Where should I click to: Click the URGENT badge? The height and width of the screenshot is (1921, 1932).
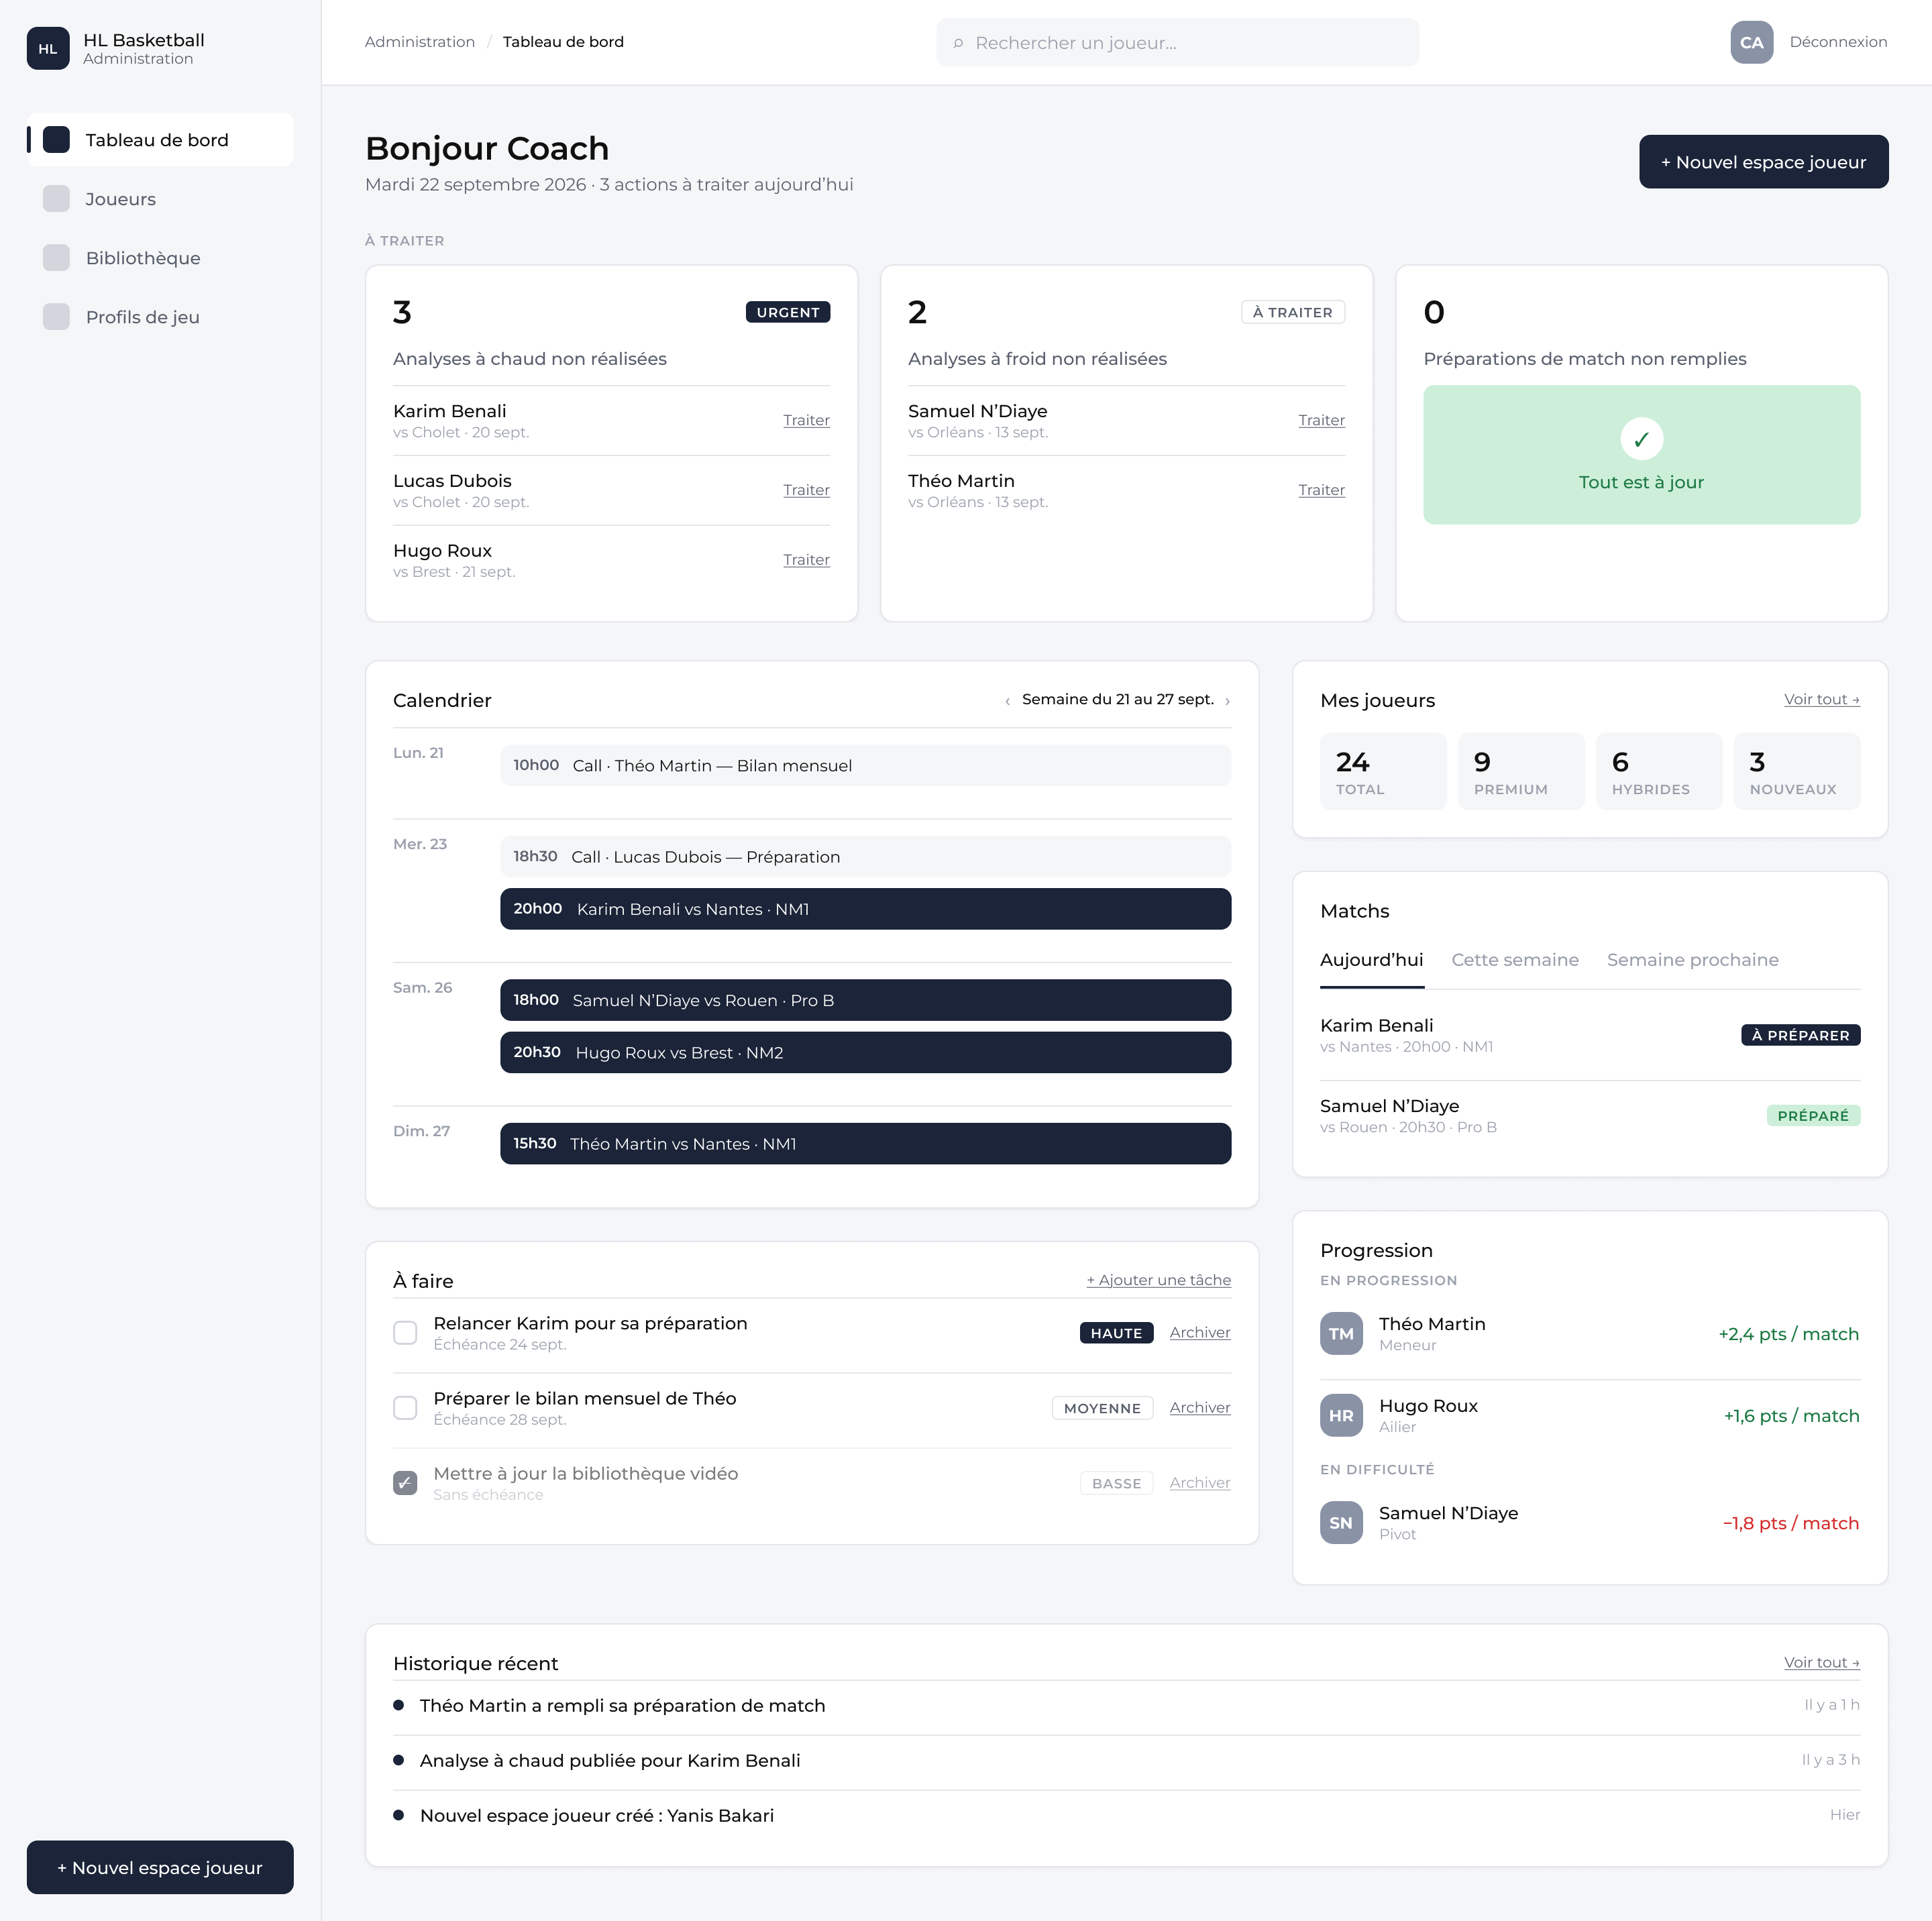[x=788, y=312]
